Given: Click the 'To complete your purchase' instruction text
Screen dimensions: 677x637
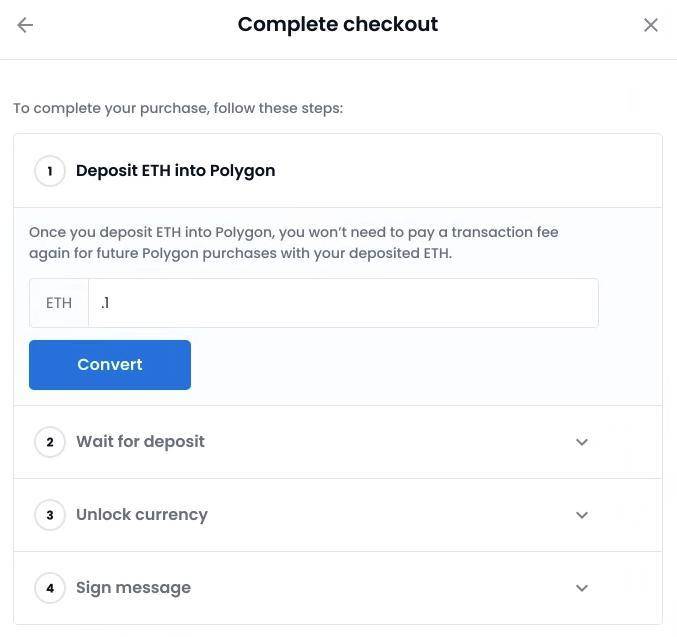Looking at the screenshot, I should pyautogui.click(x=178, y=108).
